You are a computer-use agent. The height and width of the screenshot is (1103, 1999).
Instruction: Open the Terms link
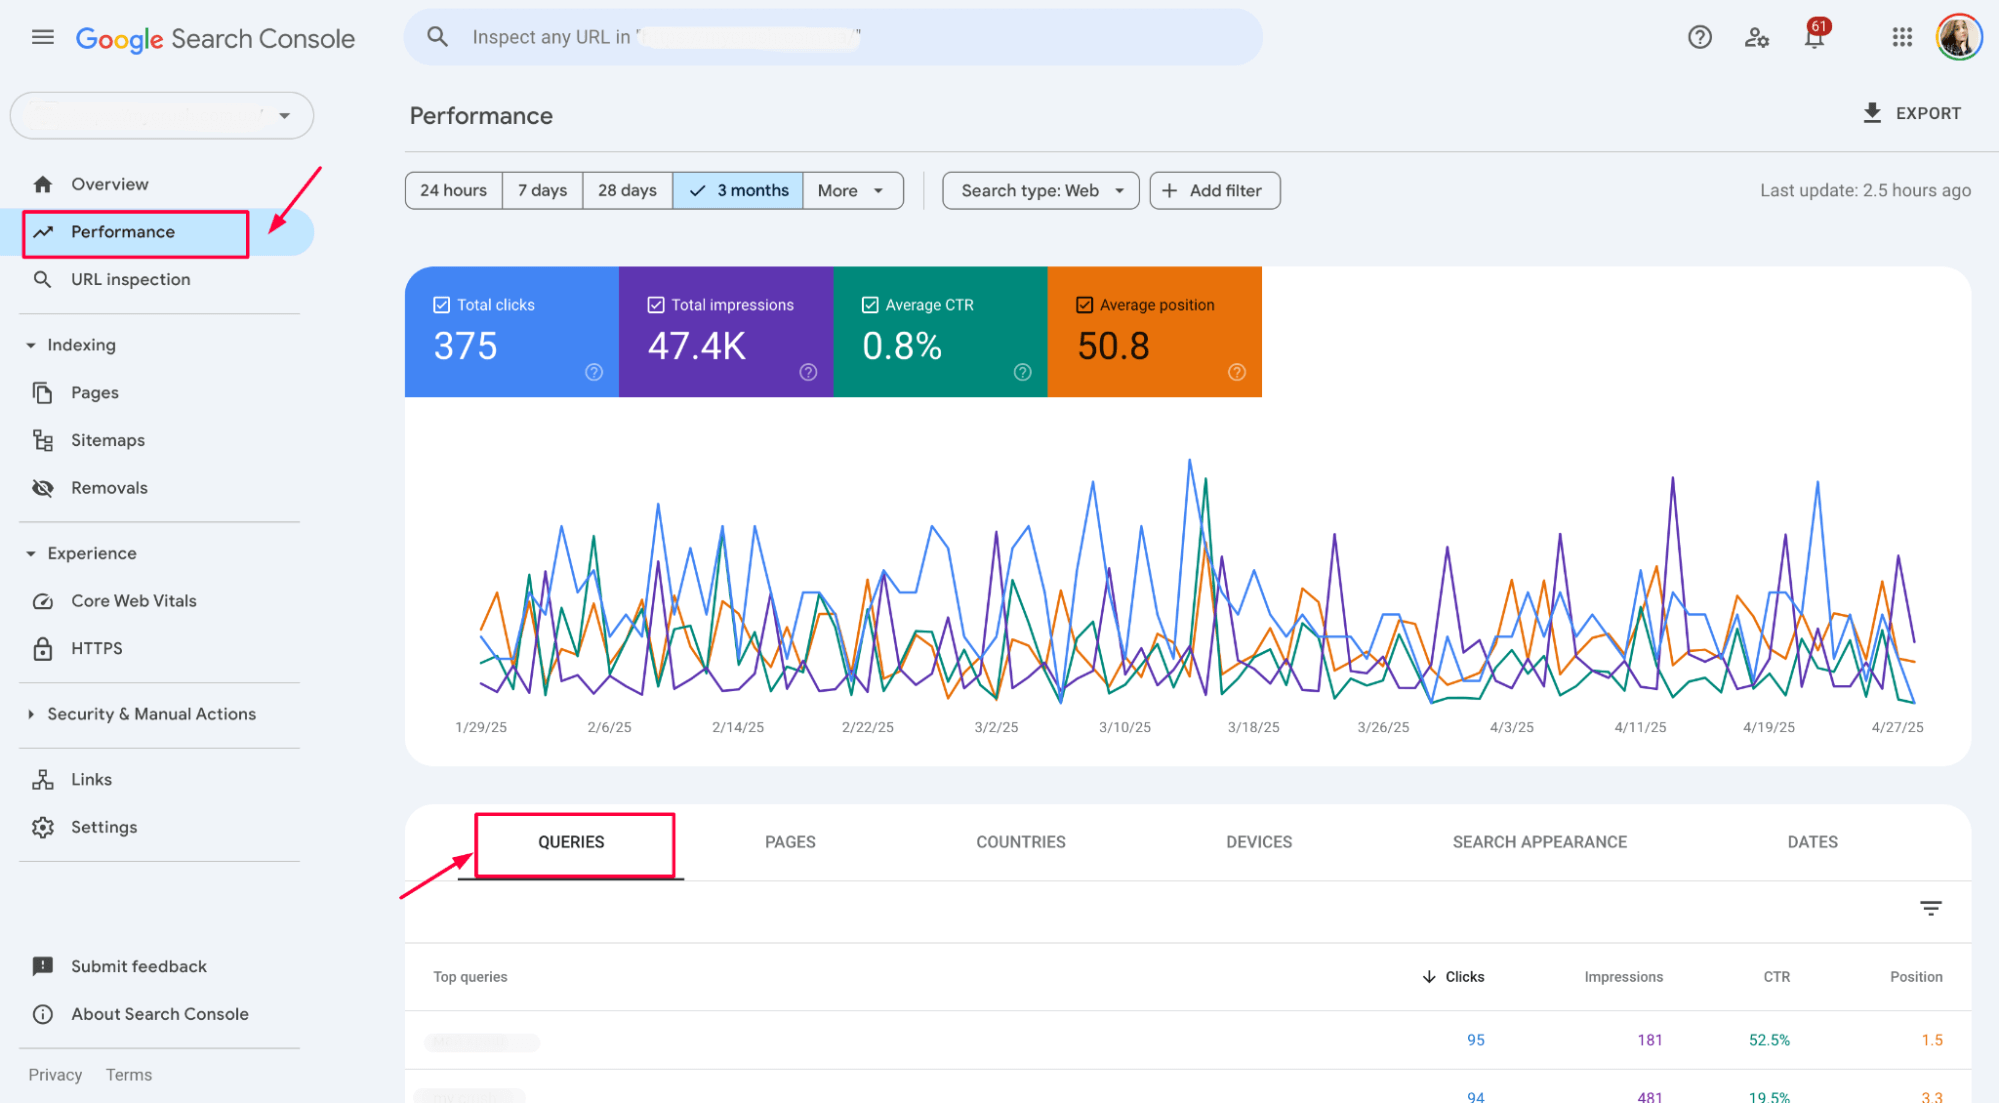point(129,1075)
